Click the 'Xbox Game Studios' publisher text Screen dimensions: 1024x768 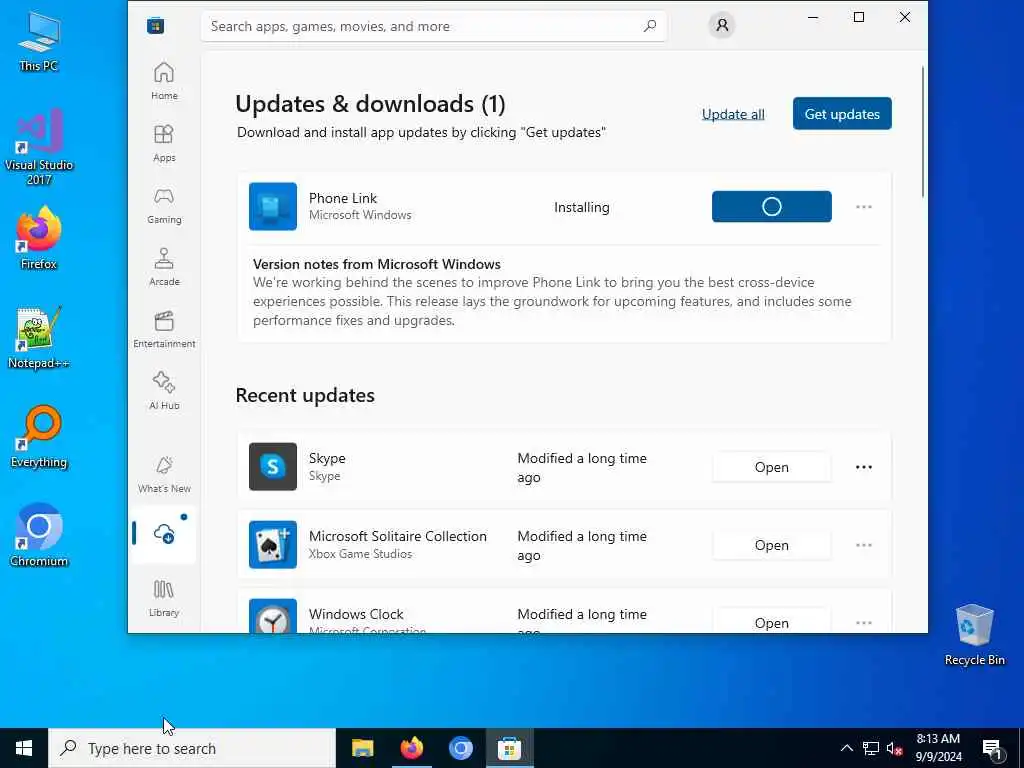(360, 554)
